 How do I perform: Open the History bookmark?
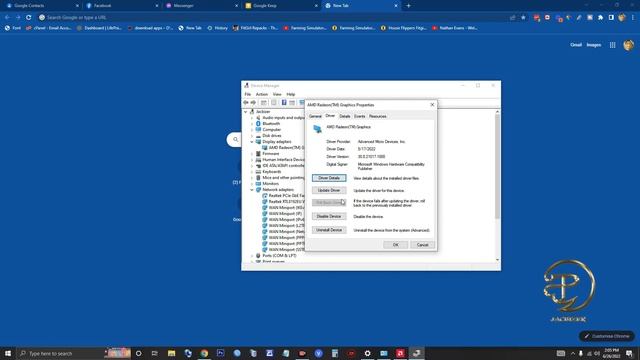click(218, 28)
